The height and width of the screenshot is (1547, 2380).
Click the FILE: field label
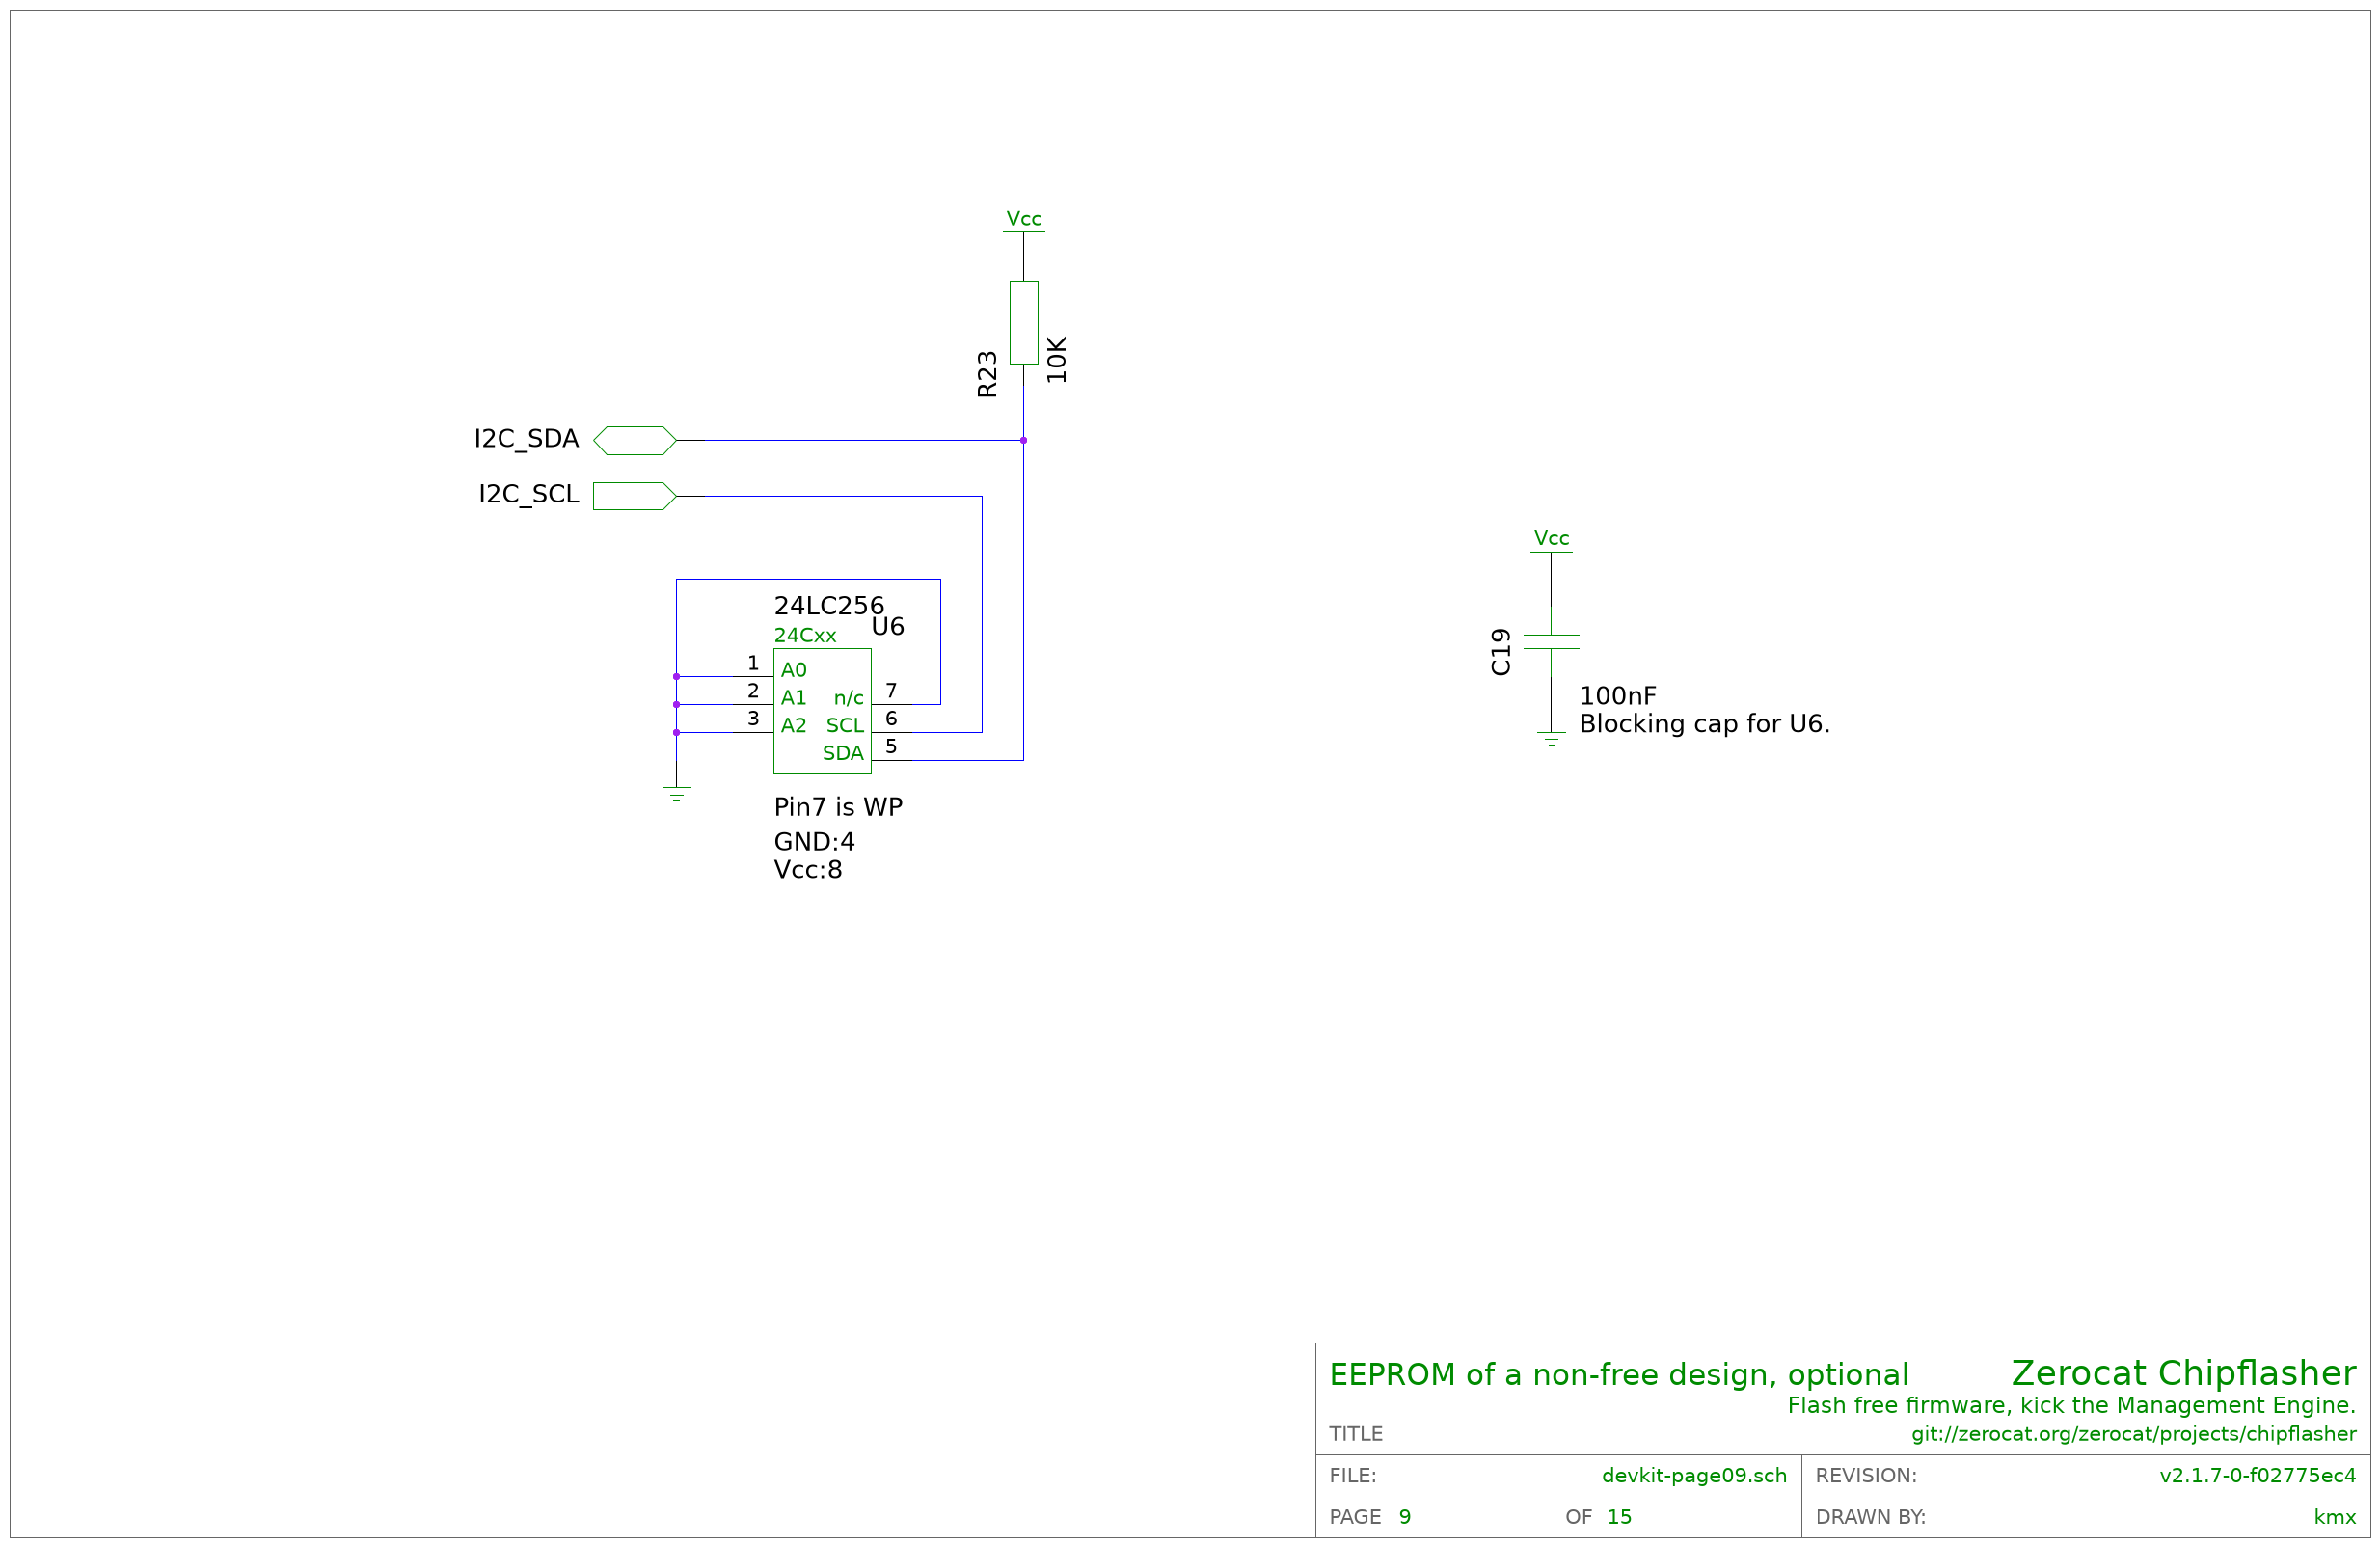point(1353,1476)
